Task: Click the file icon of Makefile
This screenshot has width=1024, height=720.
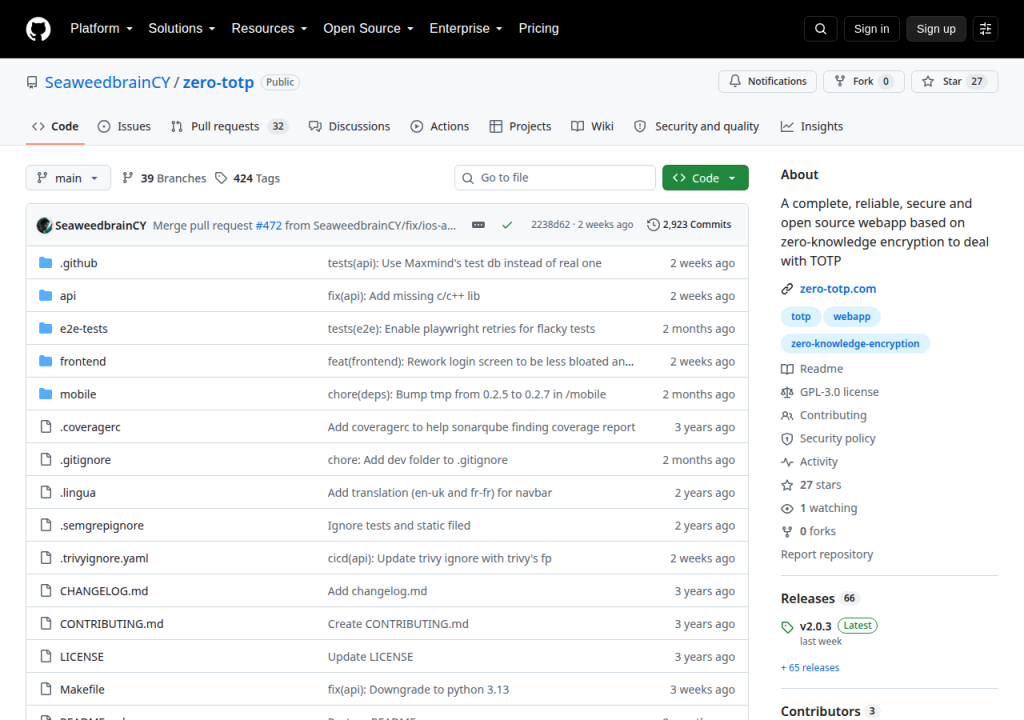Action: pos(46,689)
